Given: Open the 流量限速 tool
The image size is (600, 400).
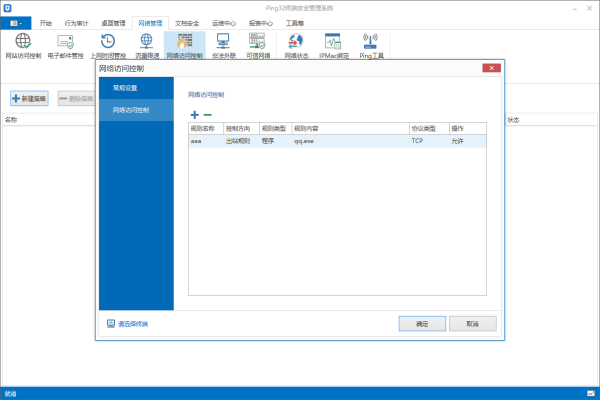Looking at the screenshot, I should (x=146, y=44).
